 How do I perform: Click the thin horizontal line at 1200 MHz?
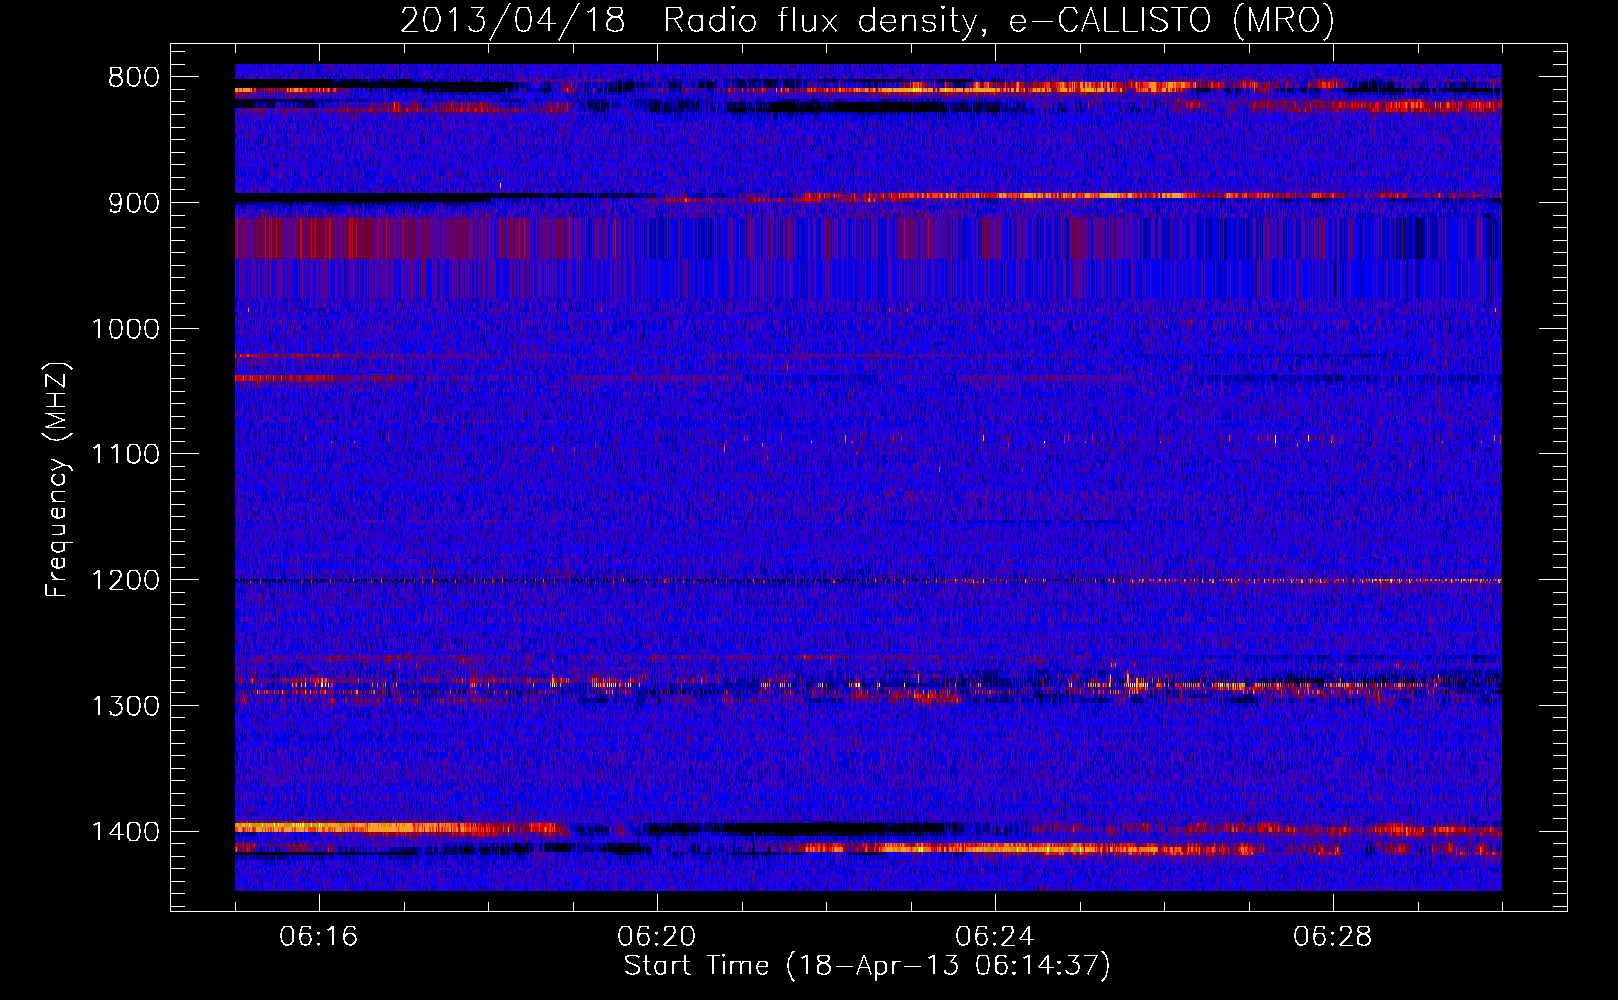(x=868, y=581)
